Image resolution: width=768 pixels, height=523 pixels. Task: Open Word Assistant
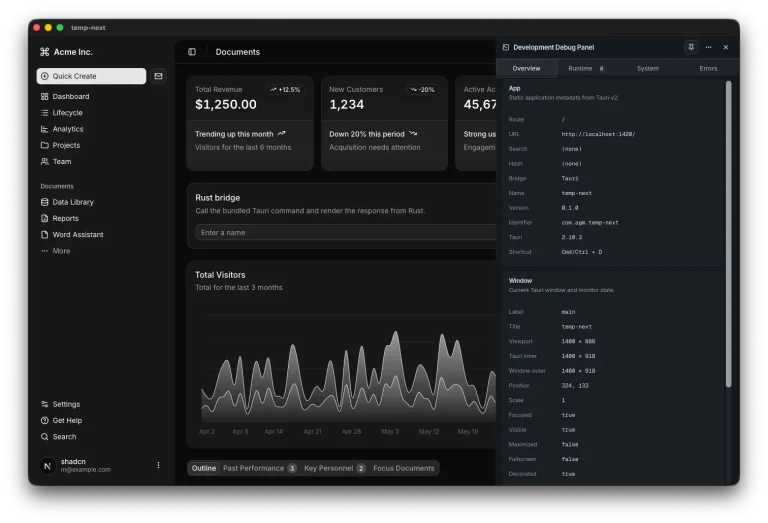pyautogui.click(x=103, y=234)
